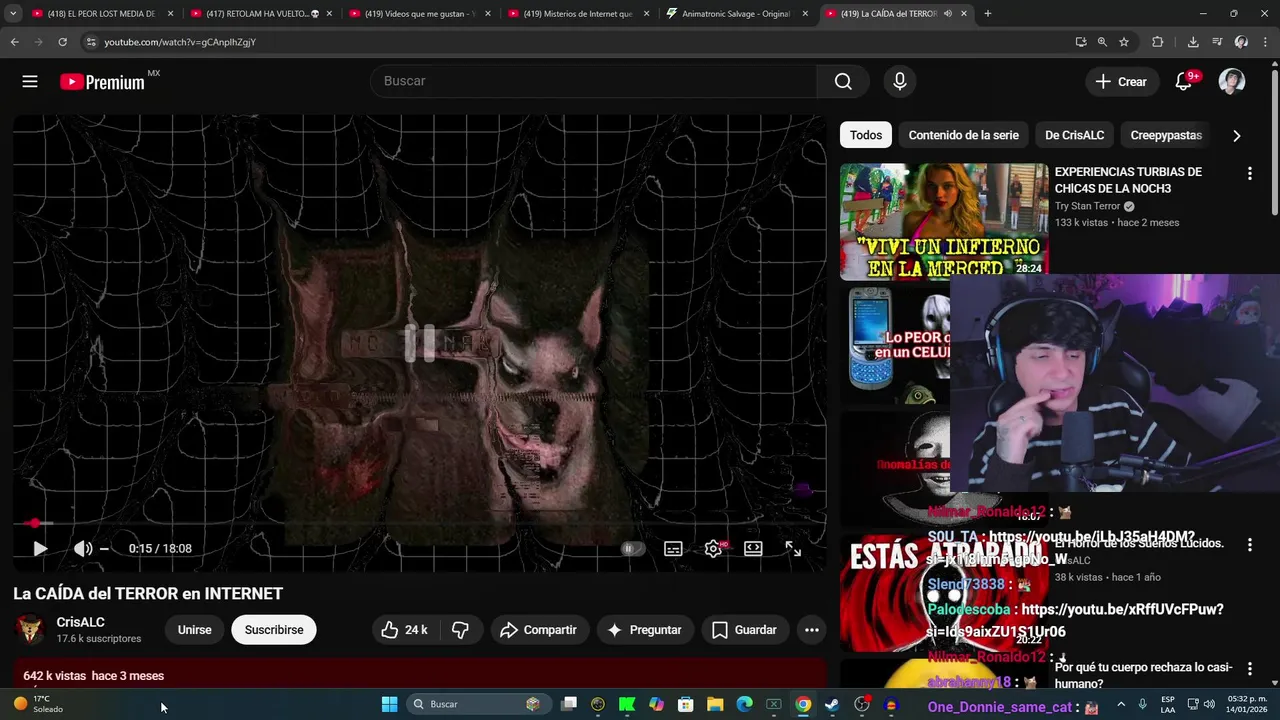Open site information icon in address bar
The height and width of the screenshot is (720, 1280).
[x=91, y=42]
